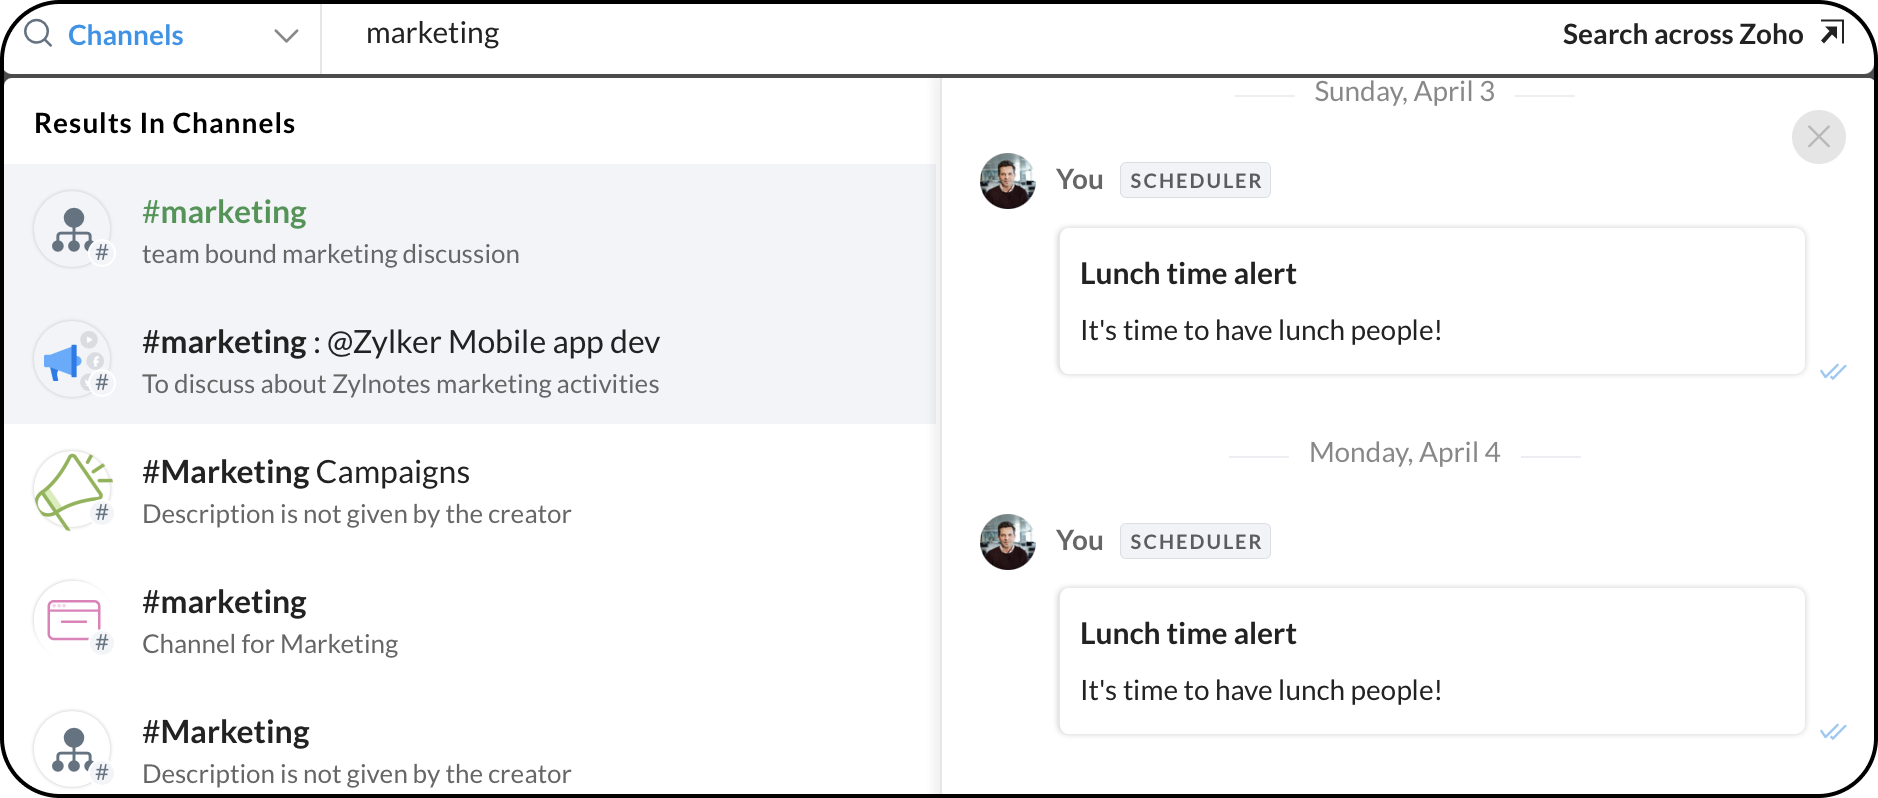The width and height of the screenshot is (1878, 798).
Task: Select the "Channel for Marketing" result
Action: click(270, 644)
